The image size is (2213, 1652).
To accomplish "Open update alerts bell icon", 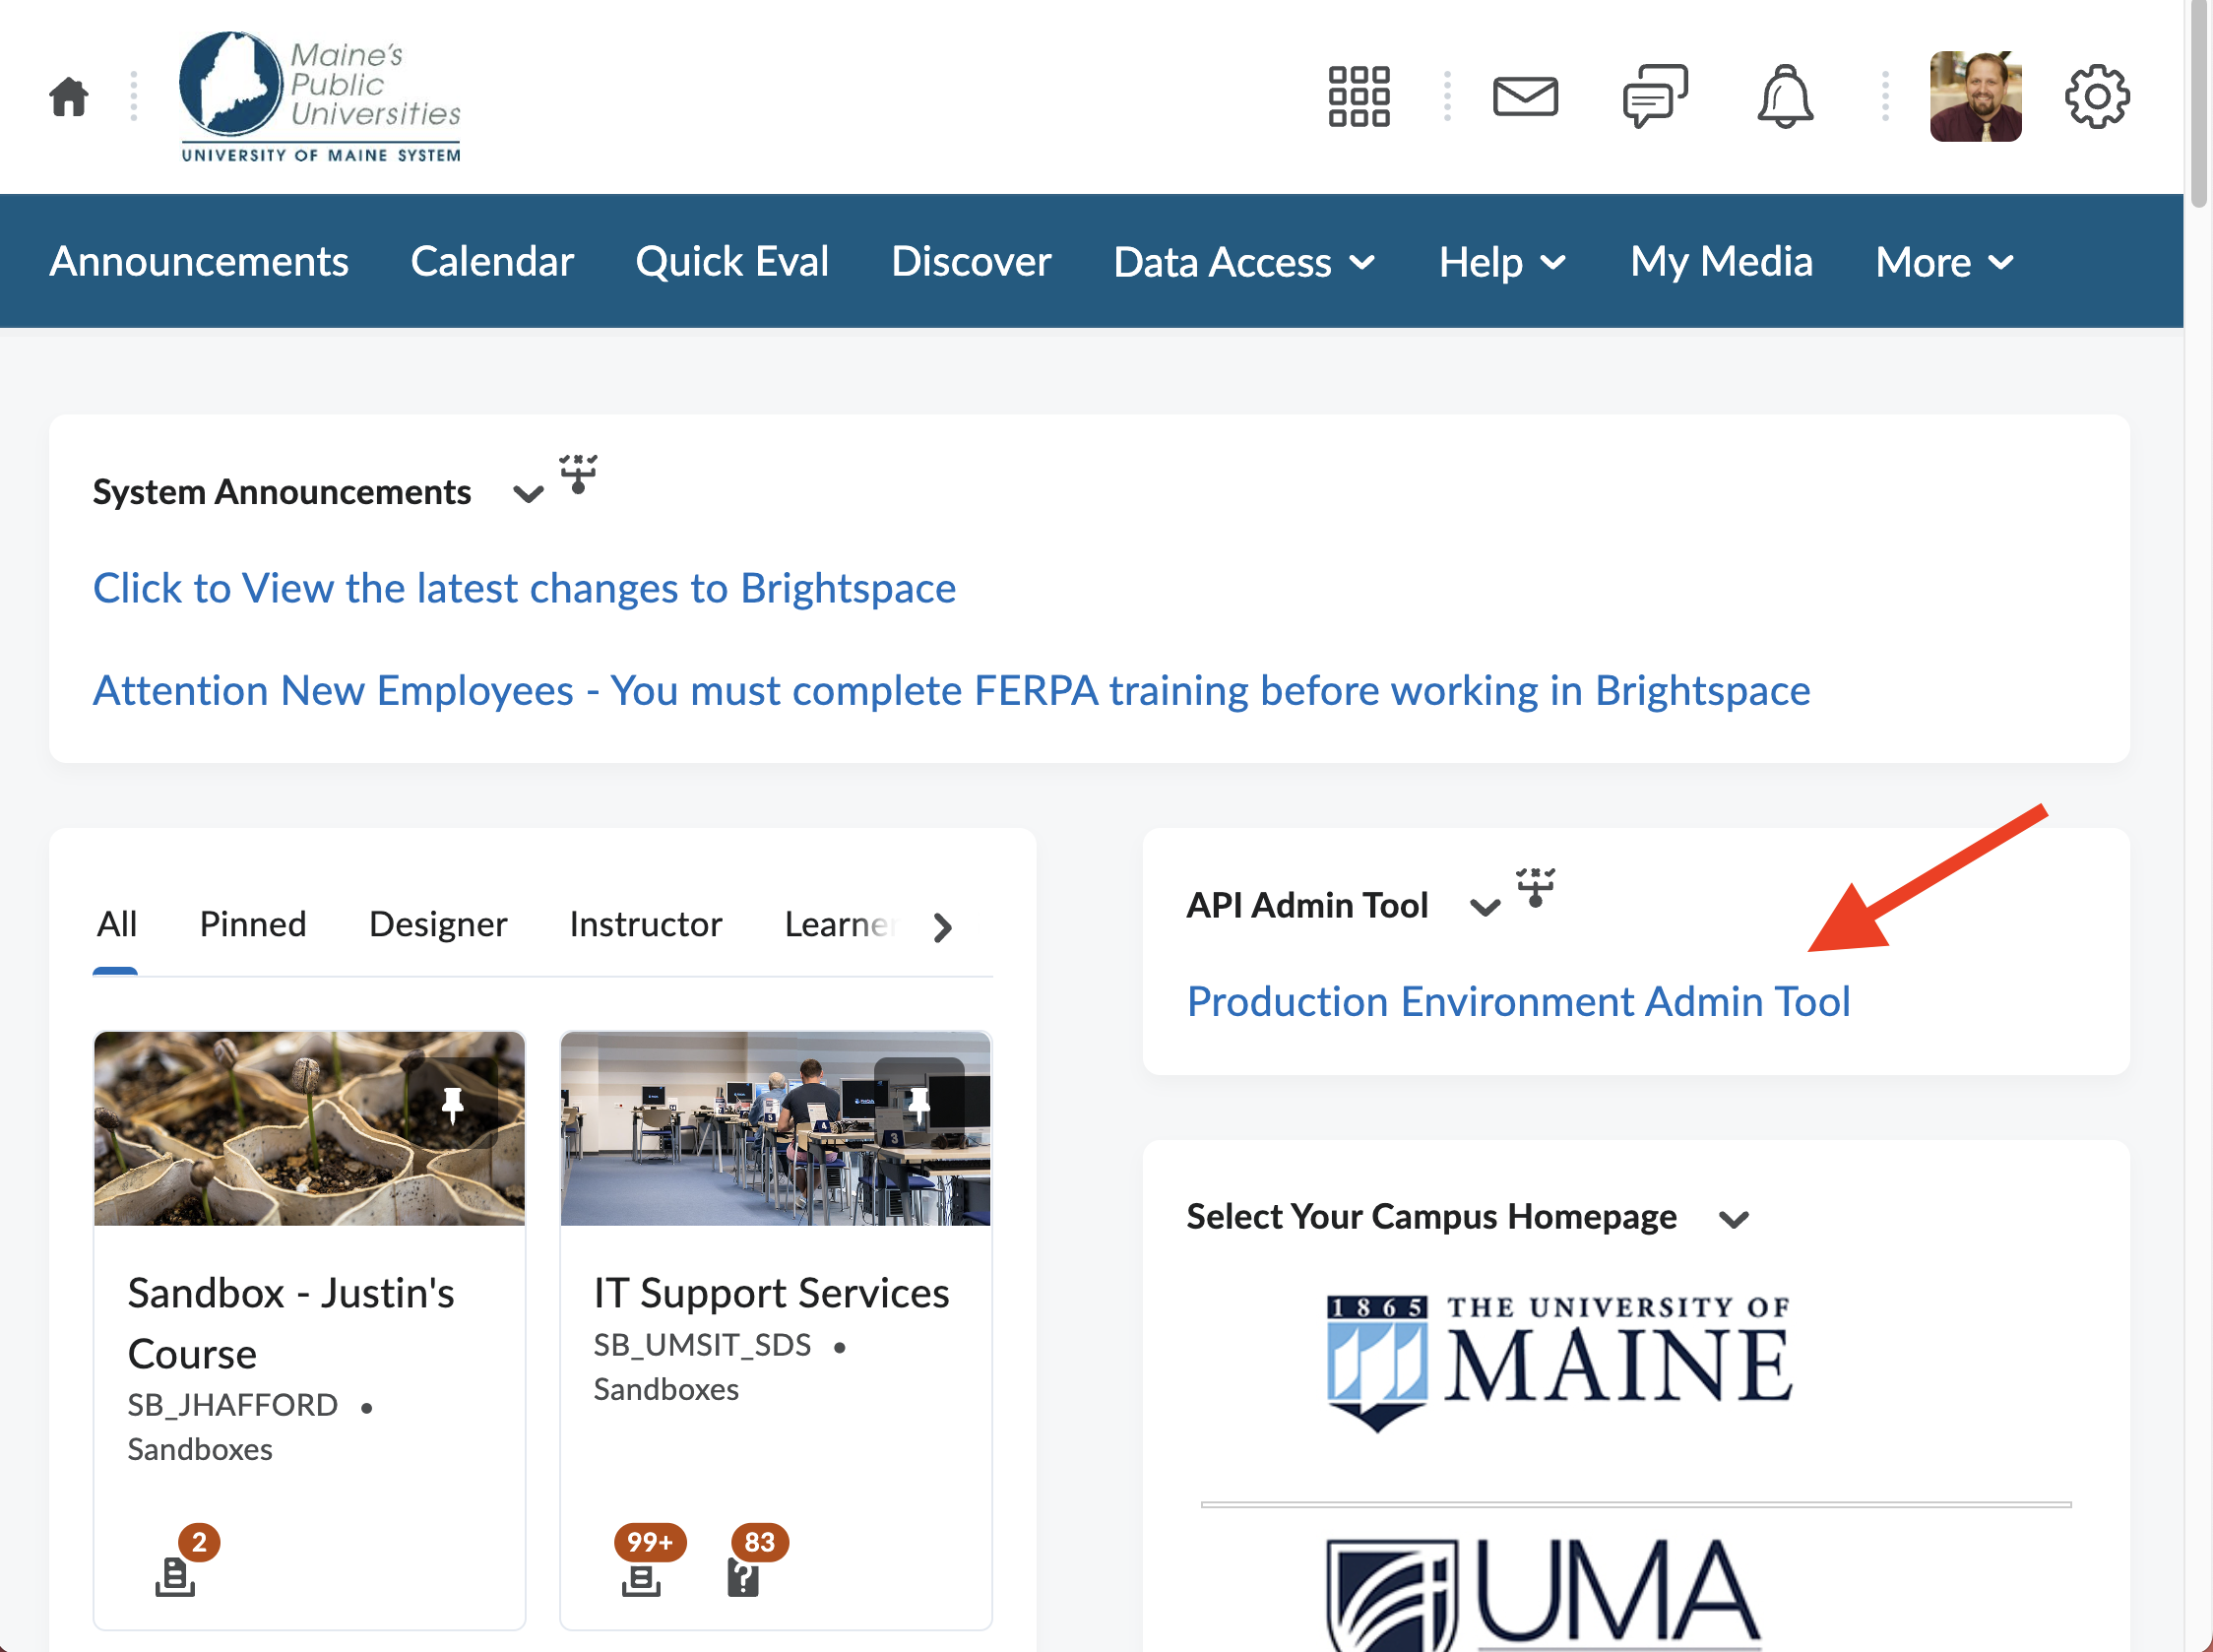I will [1784, 97].
